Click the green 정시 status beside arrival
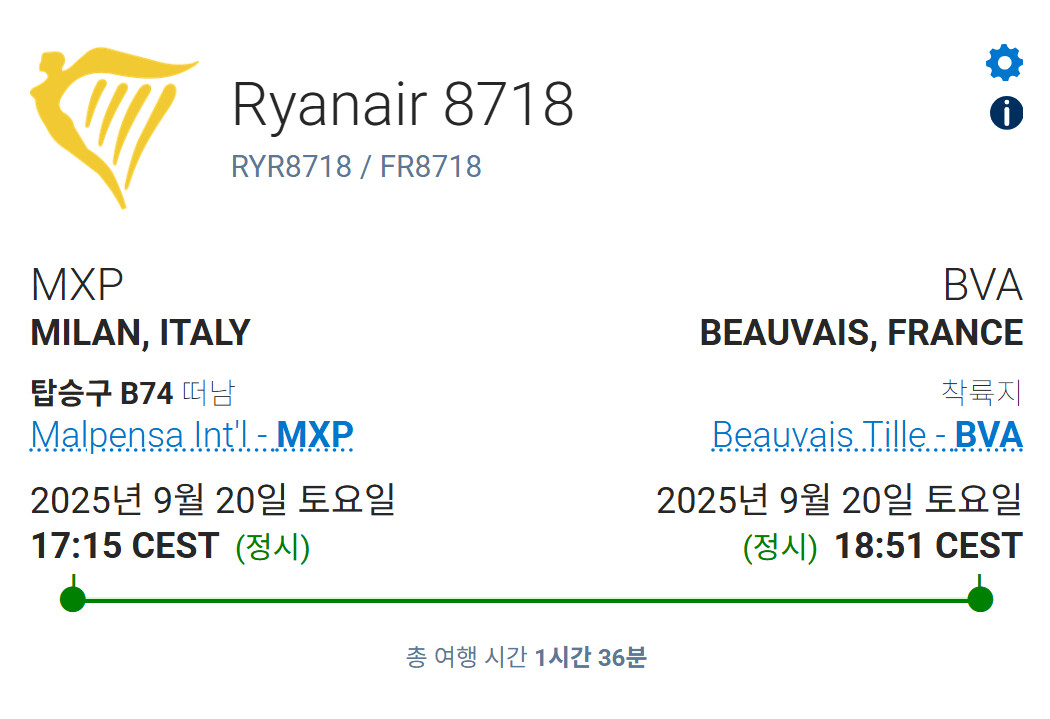This screenshot has height=719, width=1050. [780, 547]
